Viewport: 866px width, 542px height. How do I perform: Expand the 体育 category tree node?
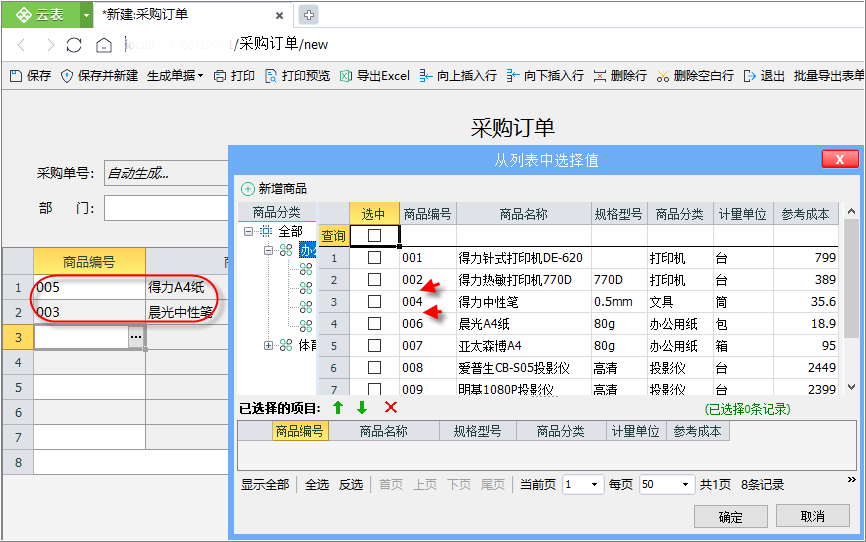coord(268,346)
